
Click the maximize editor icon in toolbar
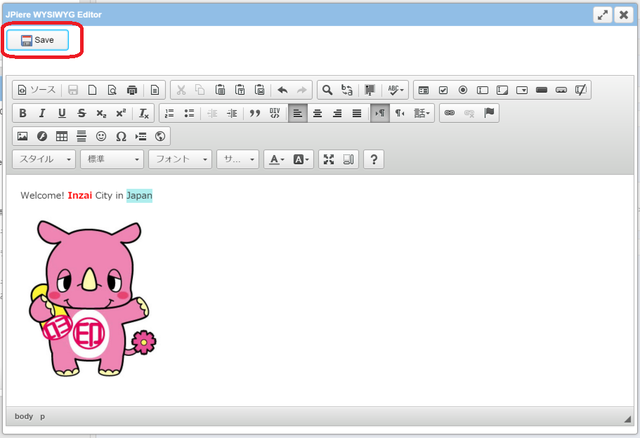pos(328,159)
